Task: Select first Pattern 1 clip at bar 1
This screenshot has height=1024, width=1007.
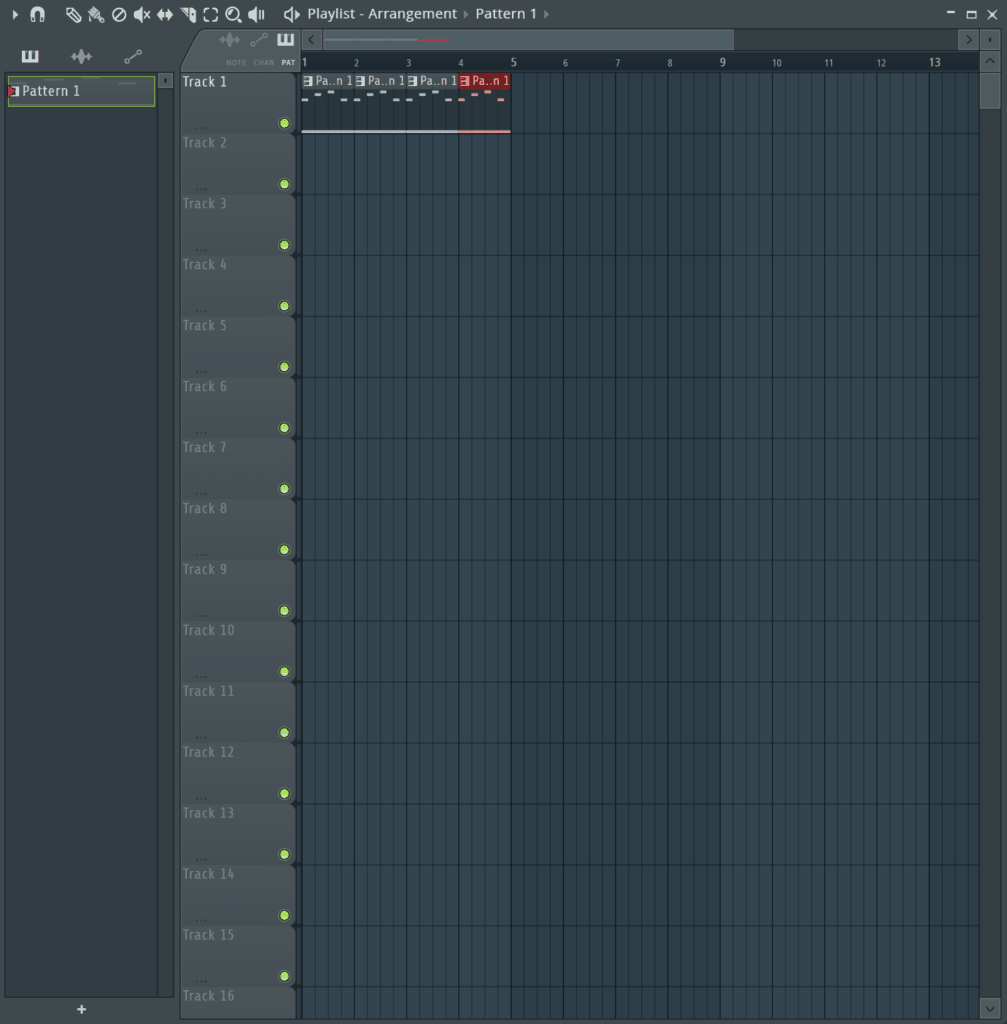Action: tap(328, 103)
